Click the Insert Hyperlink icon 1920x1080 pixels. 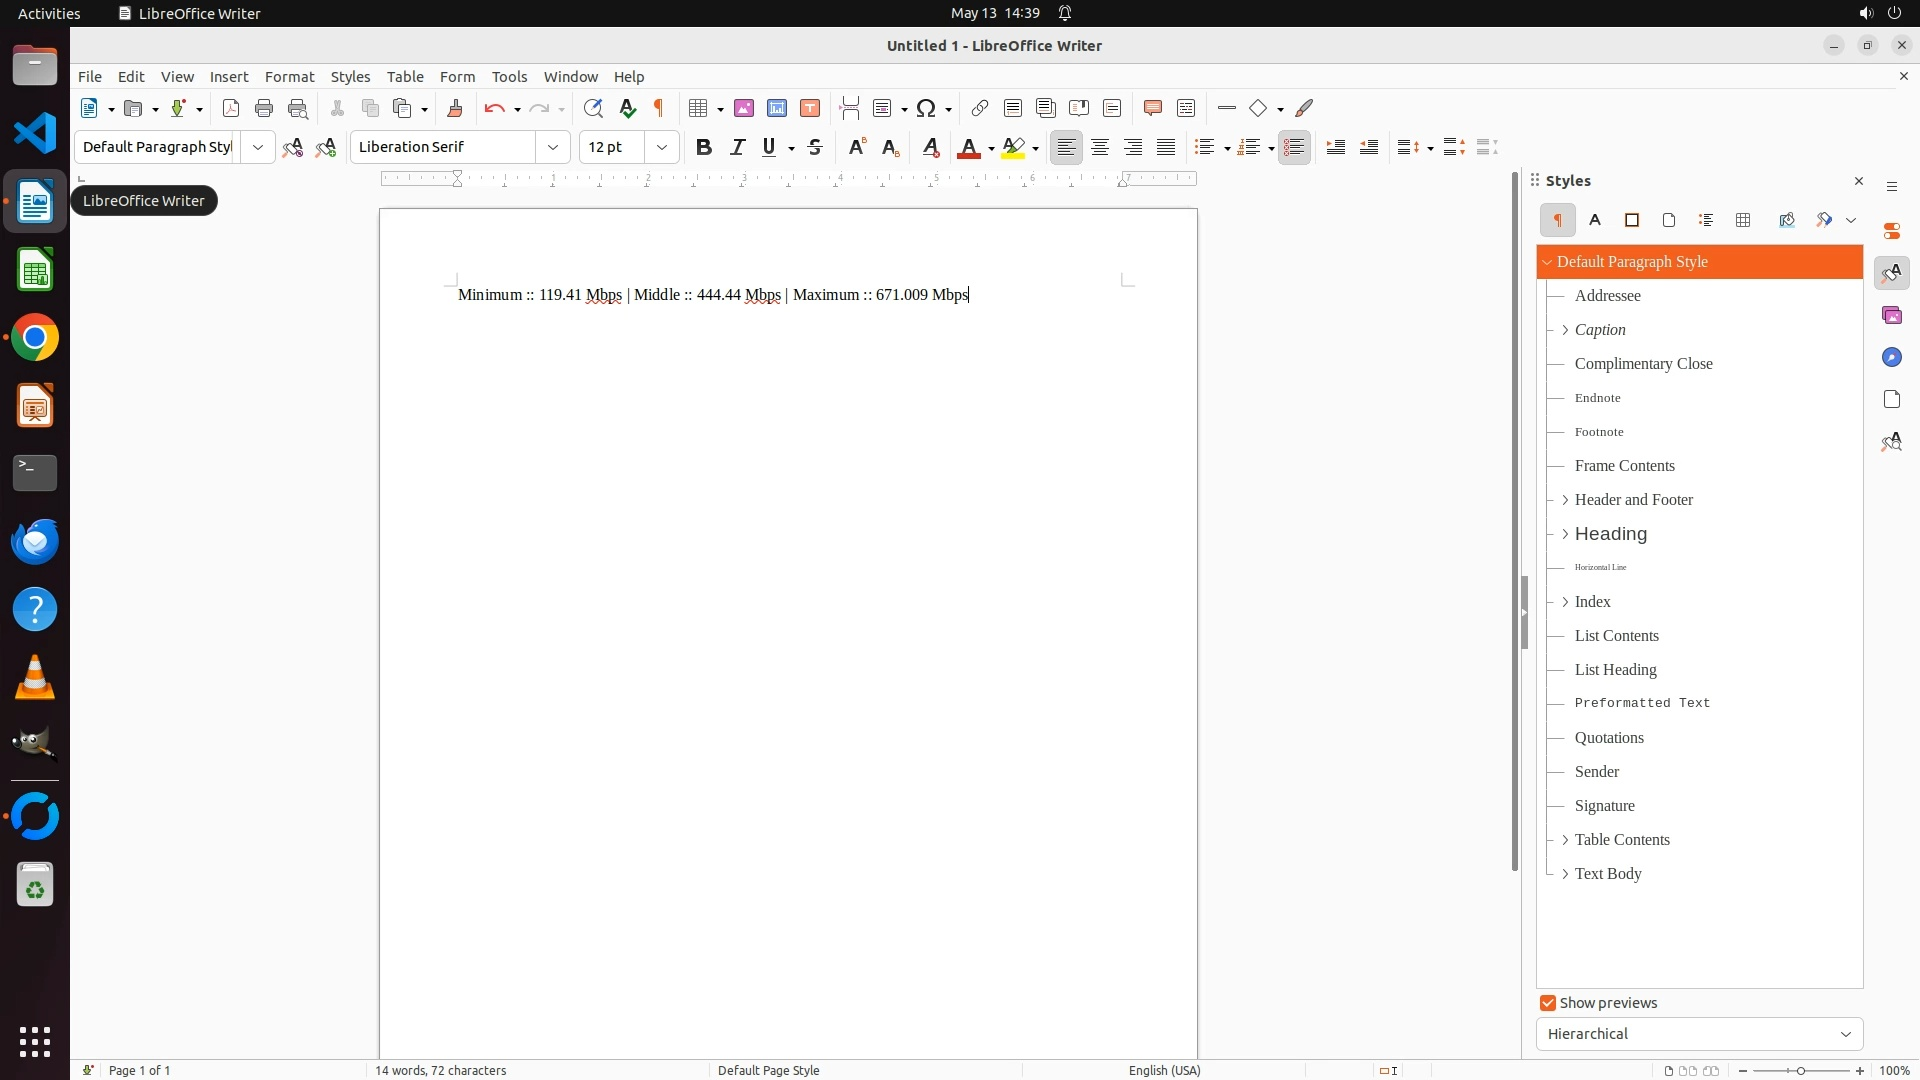980,108
